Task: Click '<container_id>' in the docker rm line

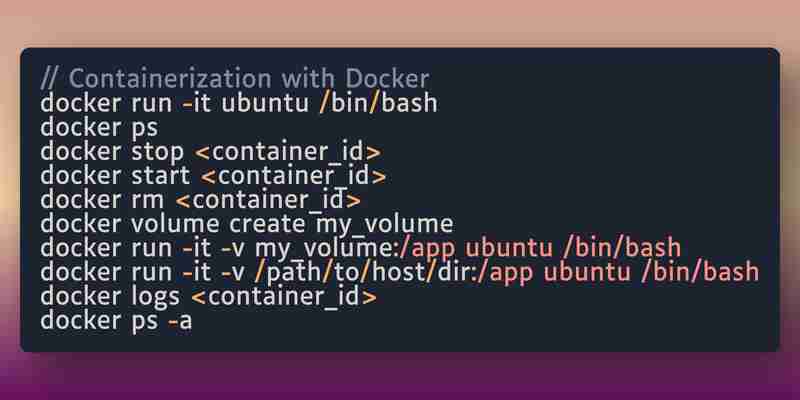Action: pyautogui.click(x=268, y=199)
